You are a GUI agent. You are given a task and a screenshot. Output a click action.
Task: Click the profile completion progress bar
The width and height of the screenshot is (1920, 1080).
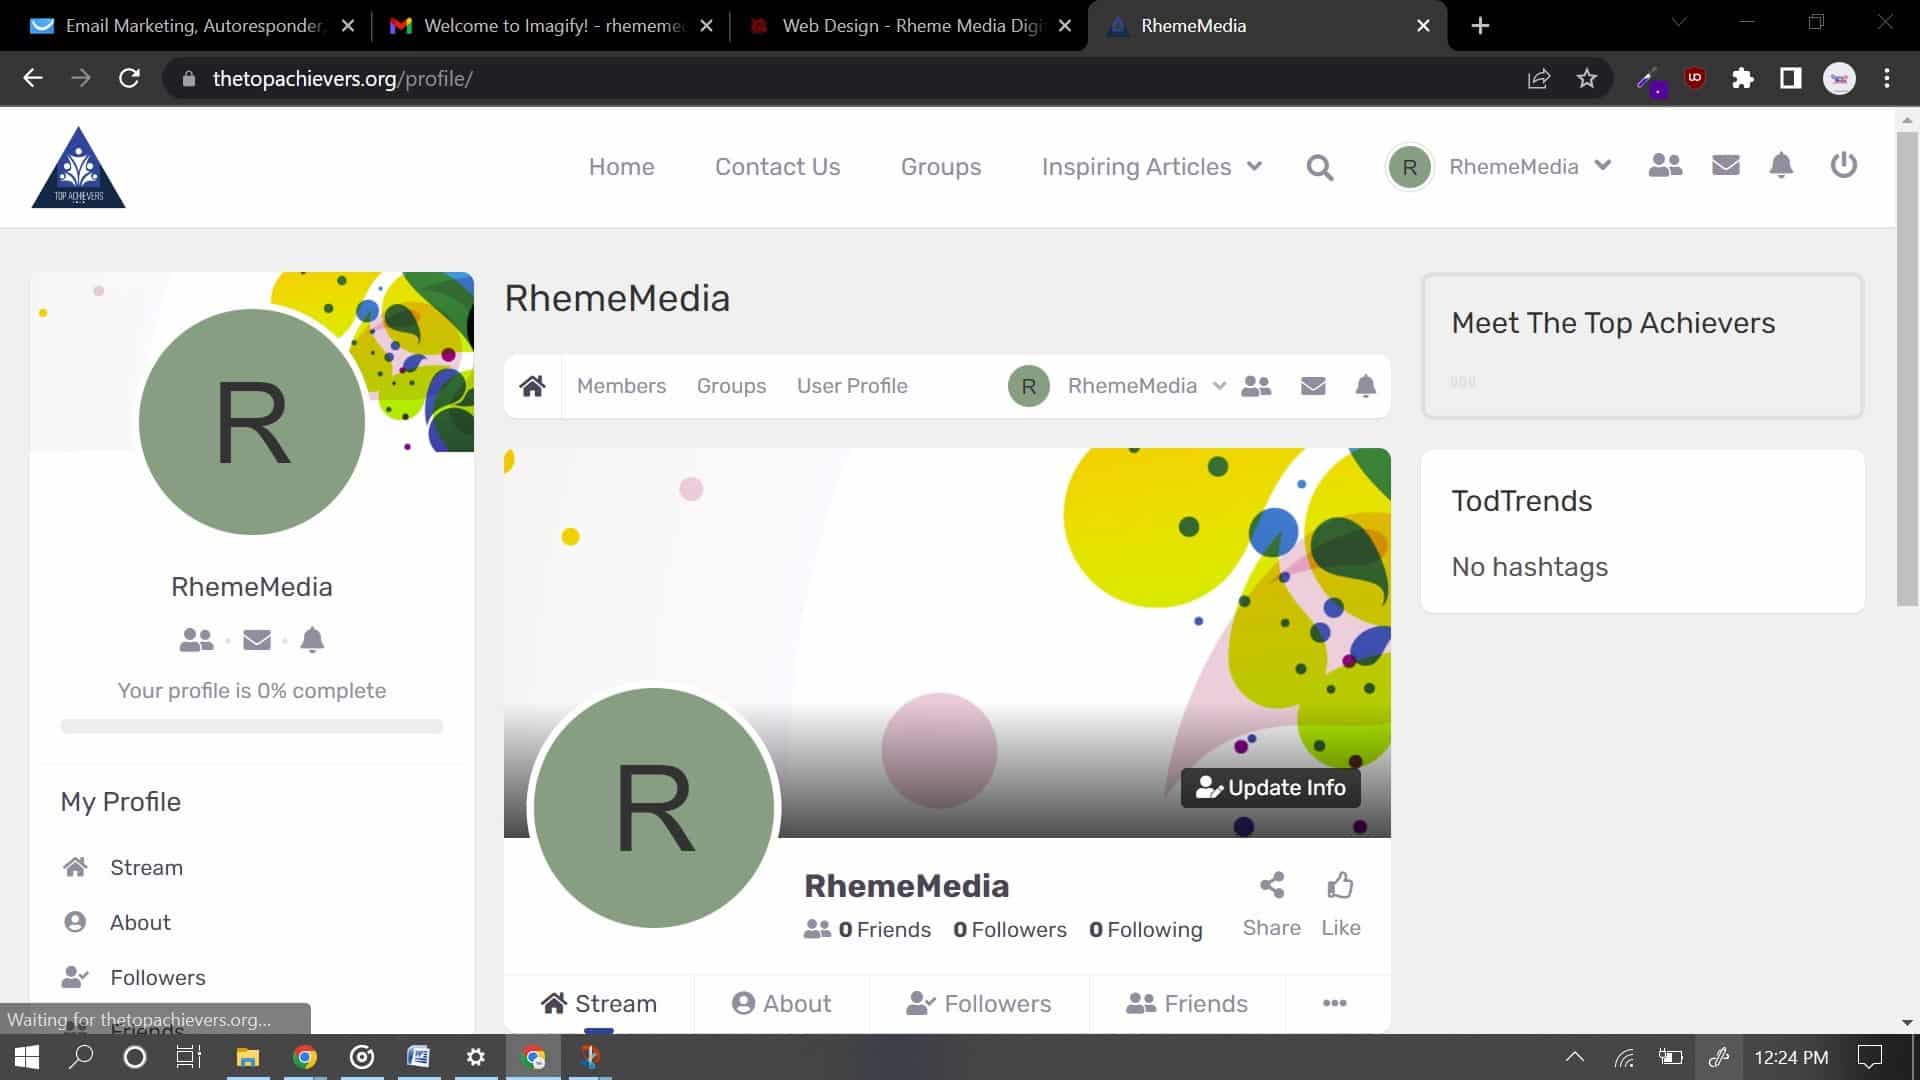coord(251,727)
